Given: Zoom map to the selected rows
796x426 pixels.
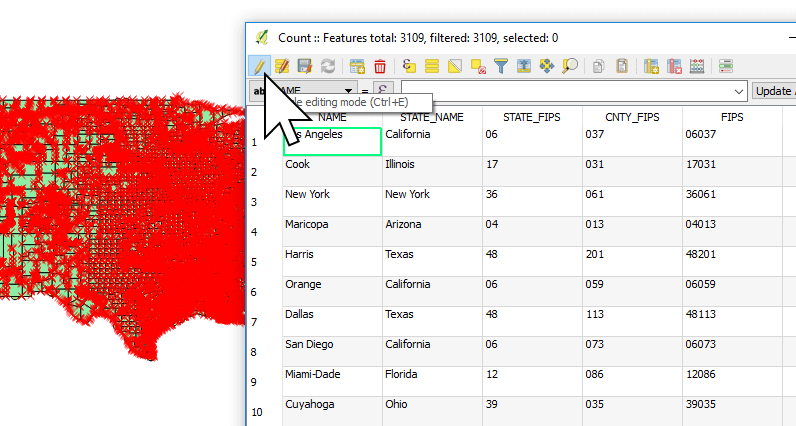Looking at the screenshot, I should pyautogui.click(x=570, y=66).
